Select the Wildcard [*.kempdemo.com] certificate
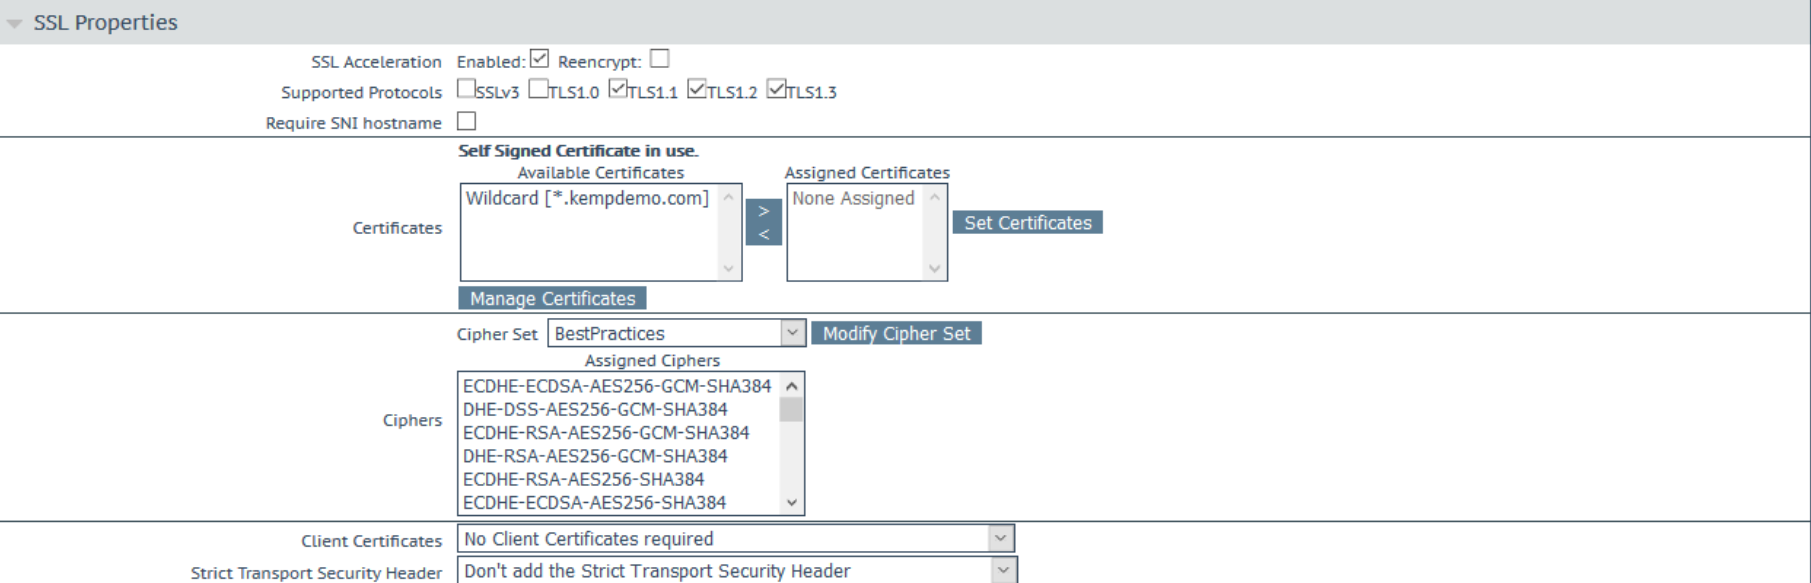1811x583 pixels. [x=587, y=198]
